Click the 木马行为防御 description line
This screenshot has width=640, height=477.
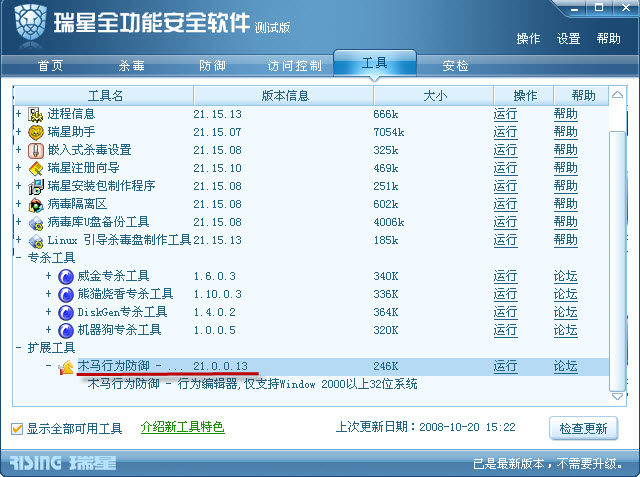click(252, 384)
